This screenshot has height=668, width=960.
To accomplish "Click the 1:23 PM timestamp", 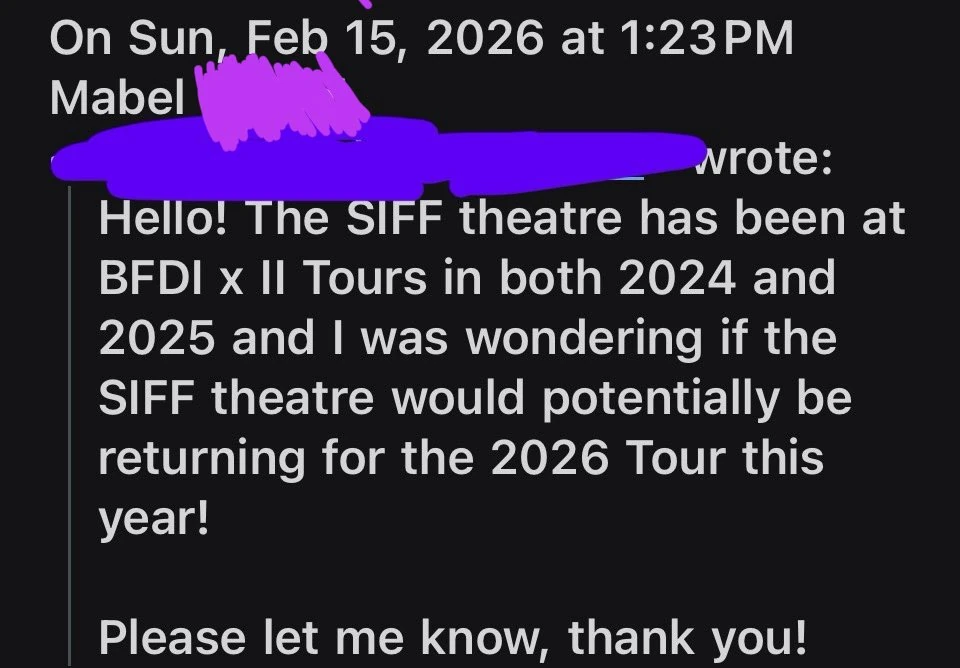I will (x=706, y=39).
